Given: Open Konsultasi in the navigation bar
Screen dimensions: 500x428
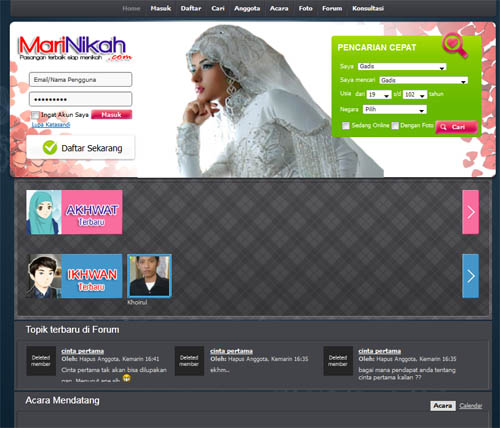Looking at the screenshot, I should (x=368, y=8).
